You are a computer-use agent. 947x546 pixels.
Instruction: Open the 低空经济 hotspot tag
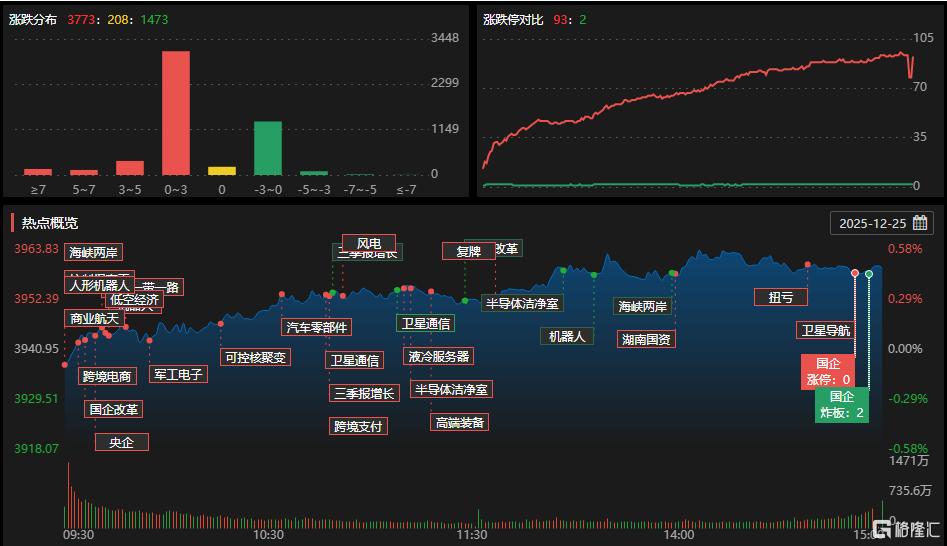pos(134,299)
